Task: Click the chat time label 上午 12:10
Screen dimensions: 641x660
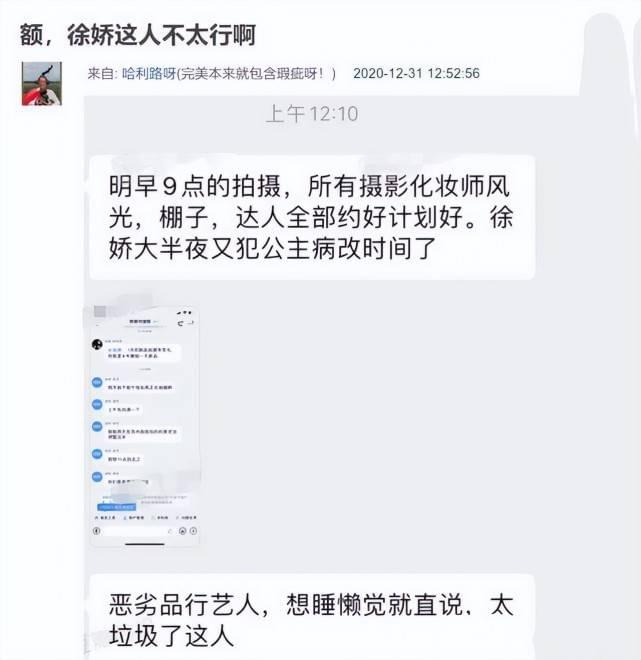Action: tap(312, 114)
